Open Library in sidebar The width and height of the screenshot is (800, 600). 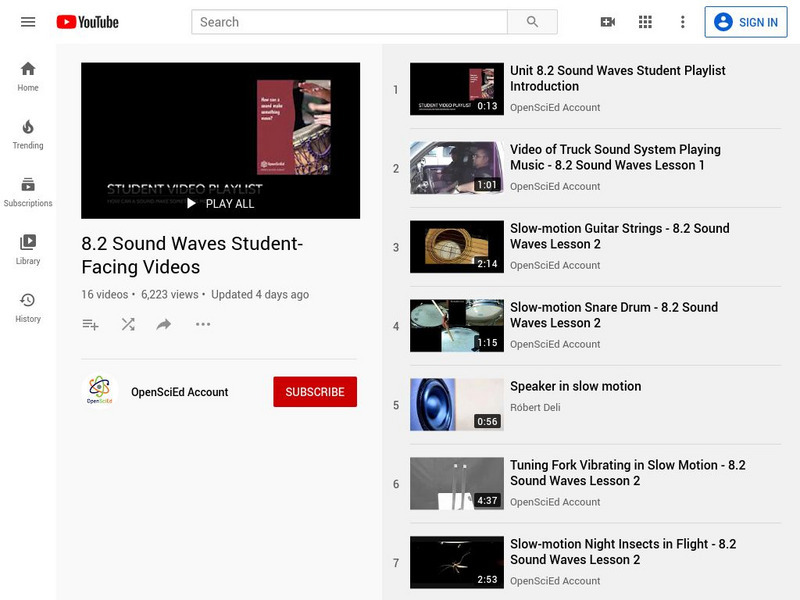[28, 250]
